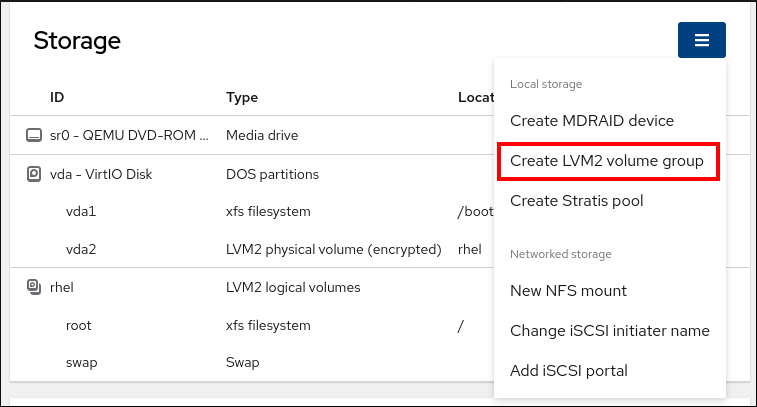Click the sr0 media drive icon
Screen dimensions: 757x407
(33, 135)
